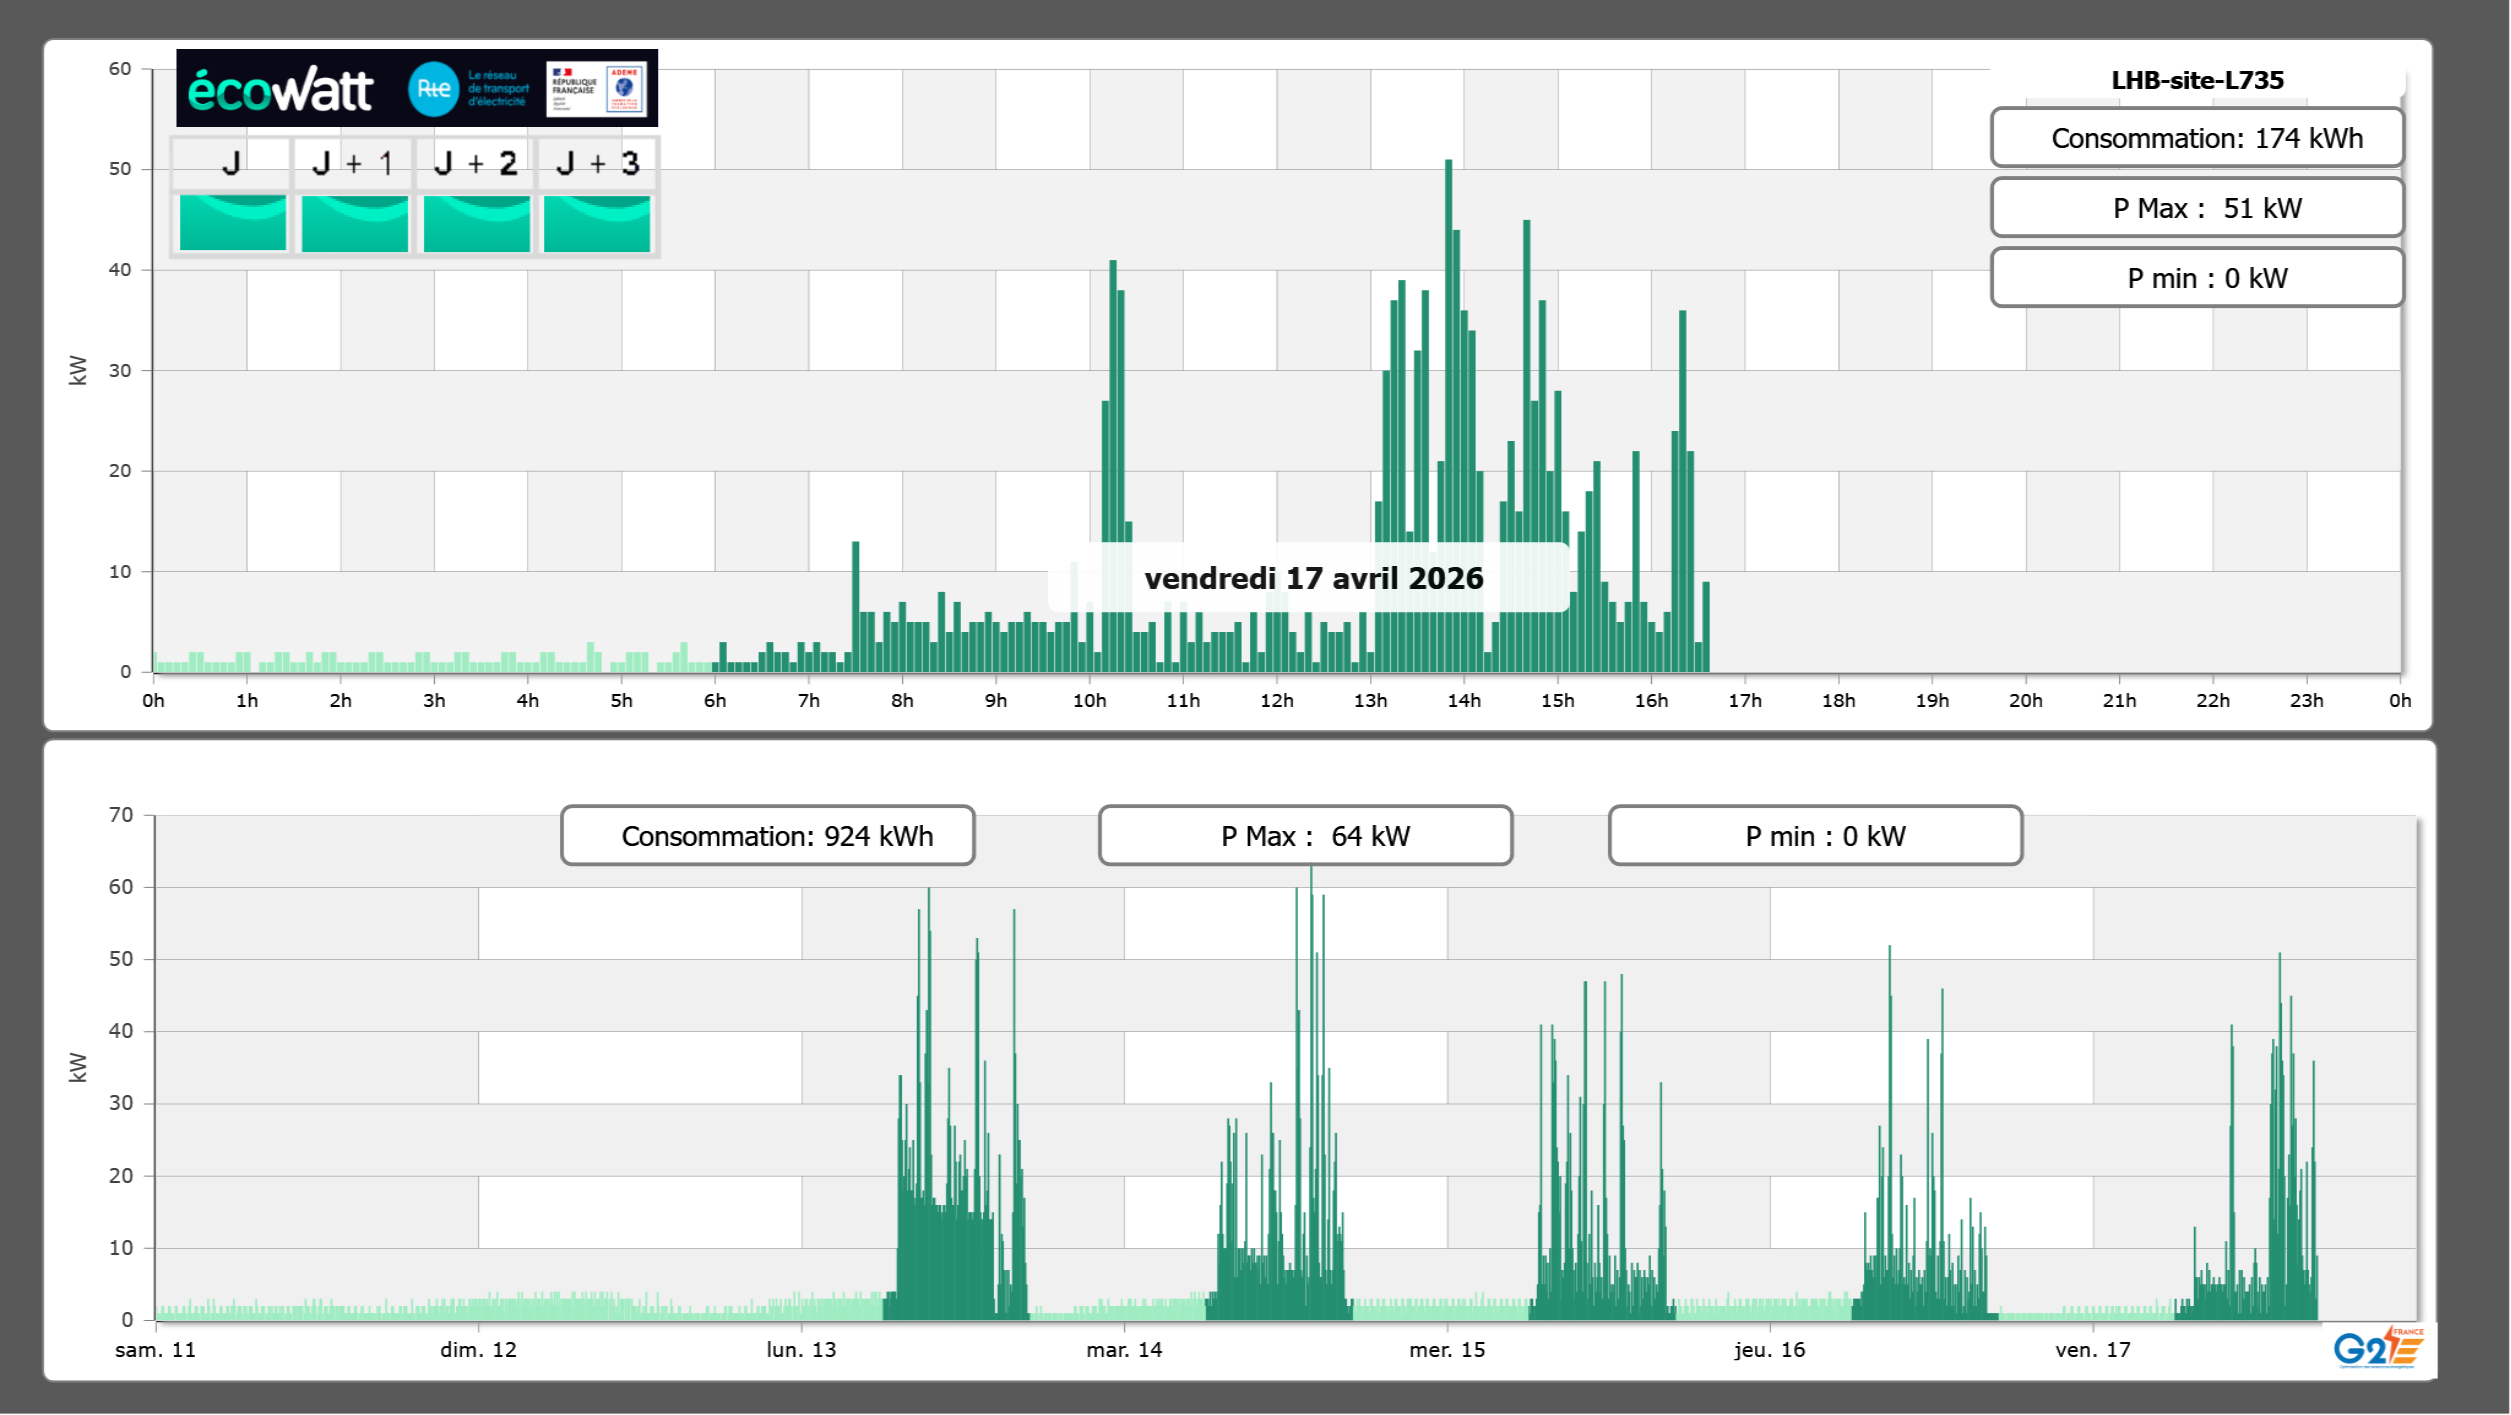Click the LHB-site-L735 site title
Viewport: 2511px width, 1415px height.
(2197, 80)
